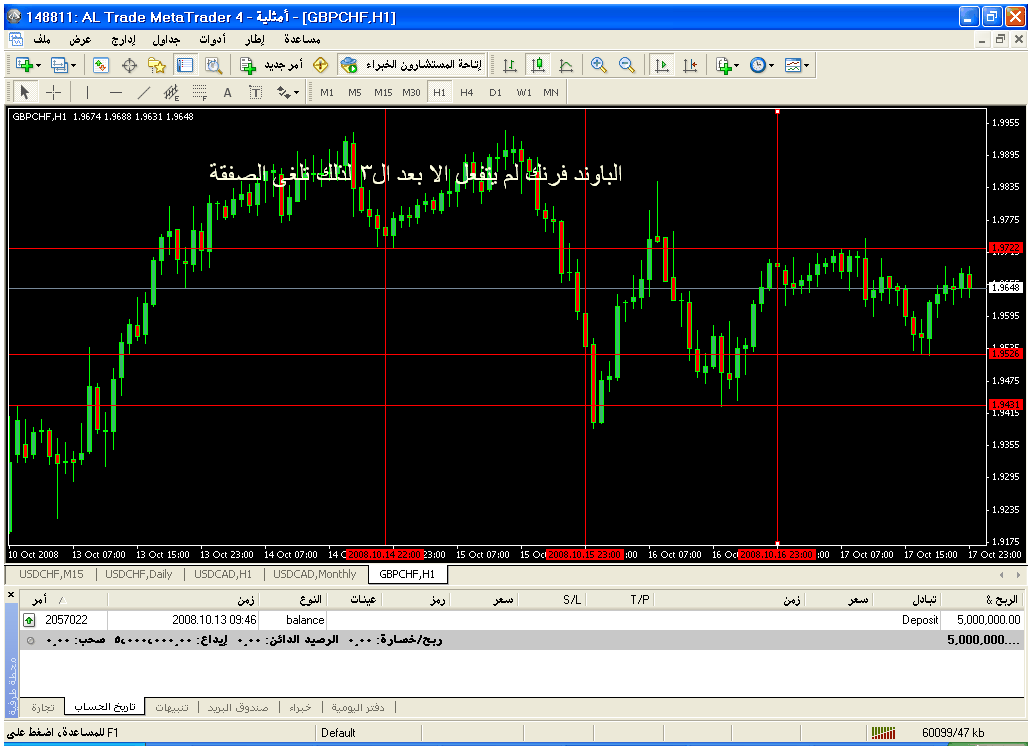Select the Fibonacci retracement tool

click(199, 92)
